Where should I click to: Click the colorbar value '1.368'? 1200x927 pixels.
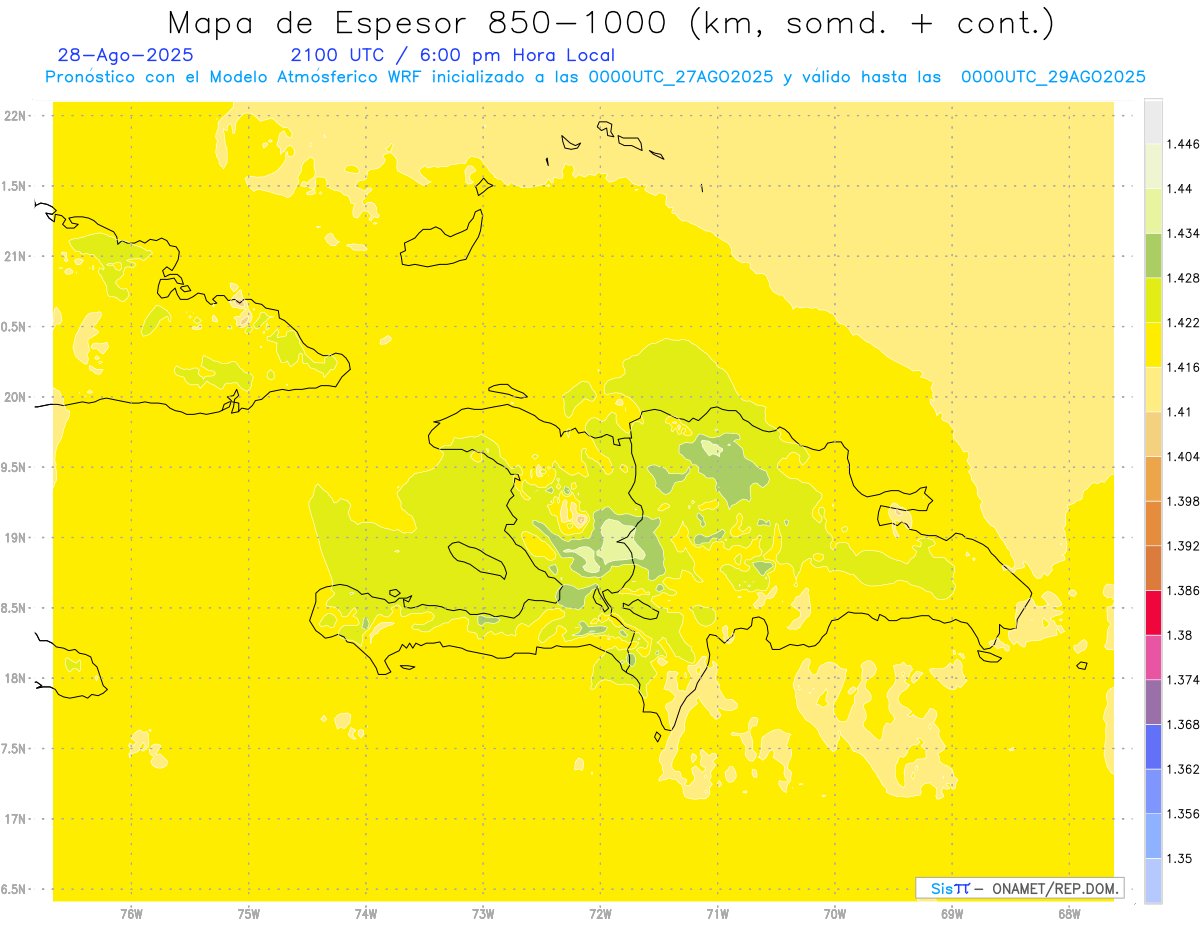pos(1183,724)
